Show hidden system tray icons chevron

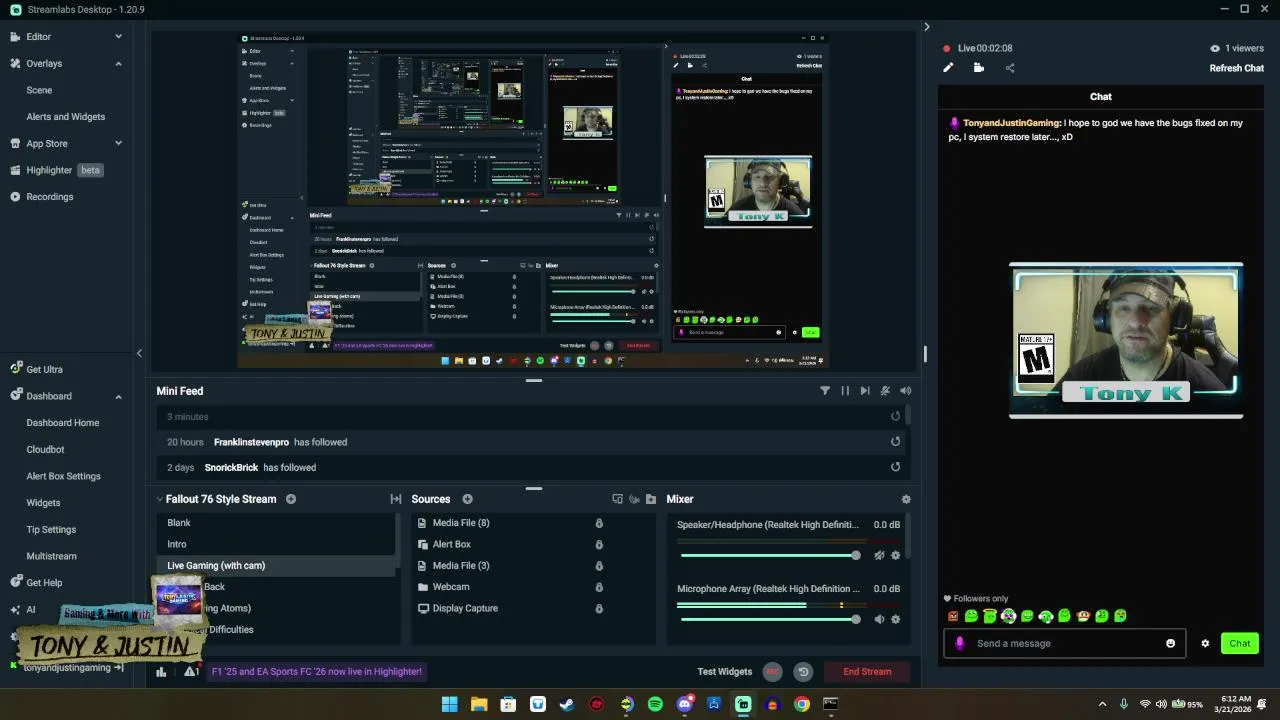(x=1102, y=704)
